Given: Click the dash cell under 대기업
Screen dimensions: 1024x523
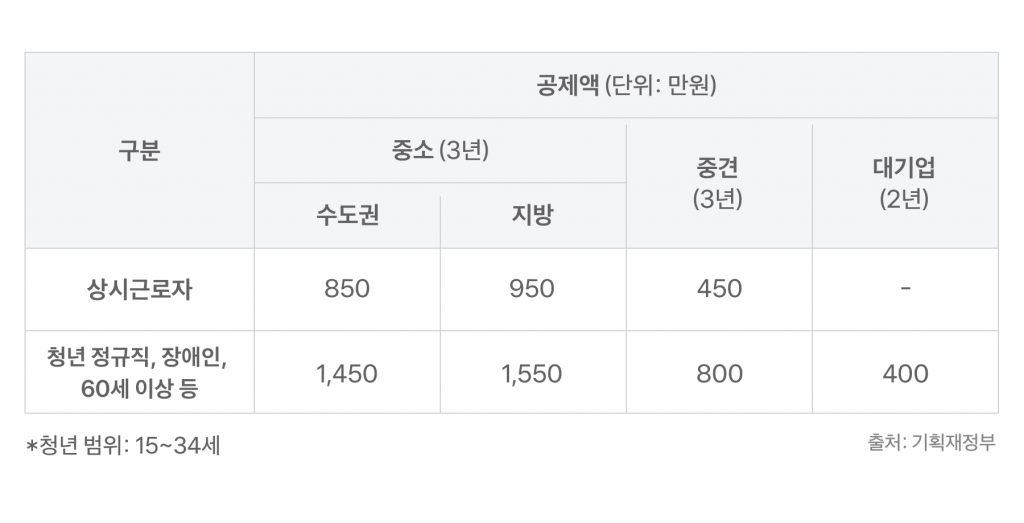Looking at the screenshot, I should 904,290.
